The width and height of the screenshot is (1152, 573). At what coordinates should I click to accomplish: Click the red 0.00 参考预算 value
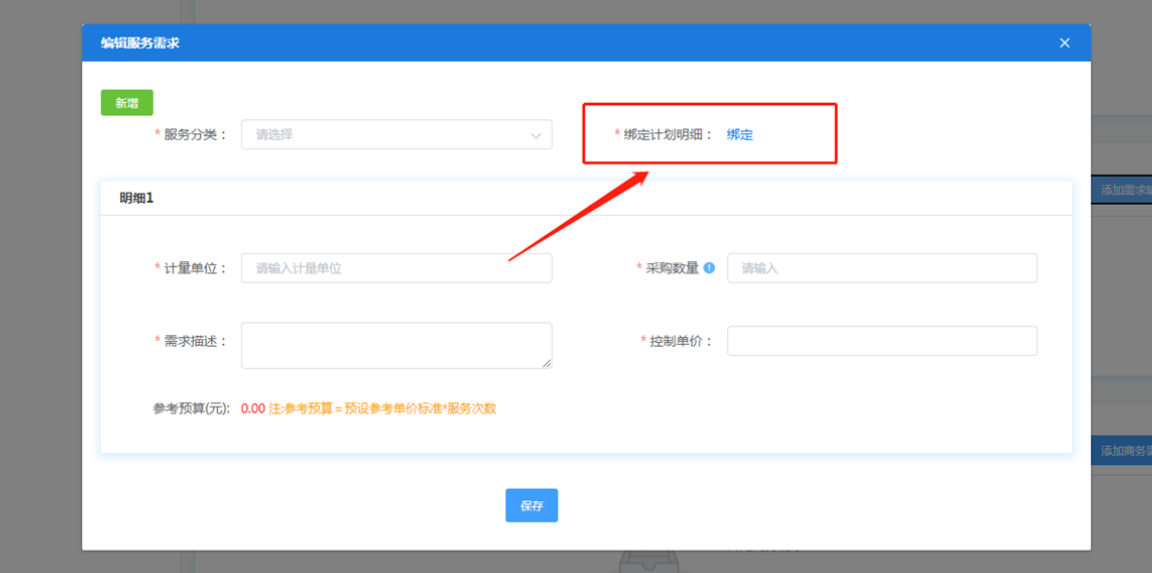253,409
